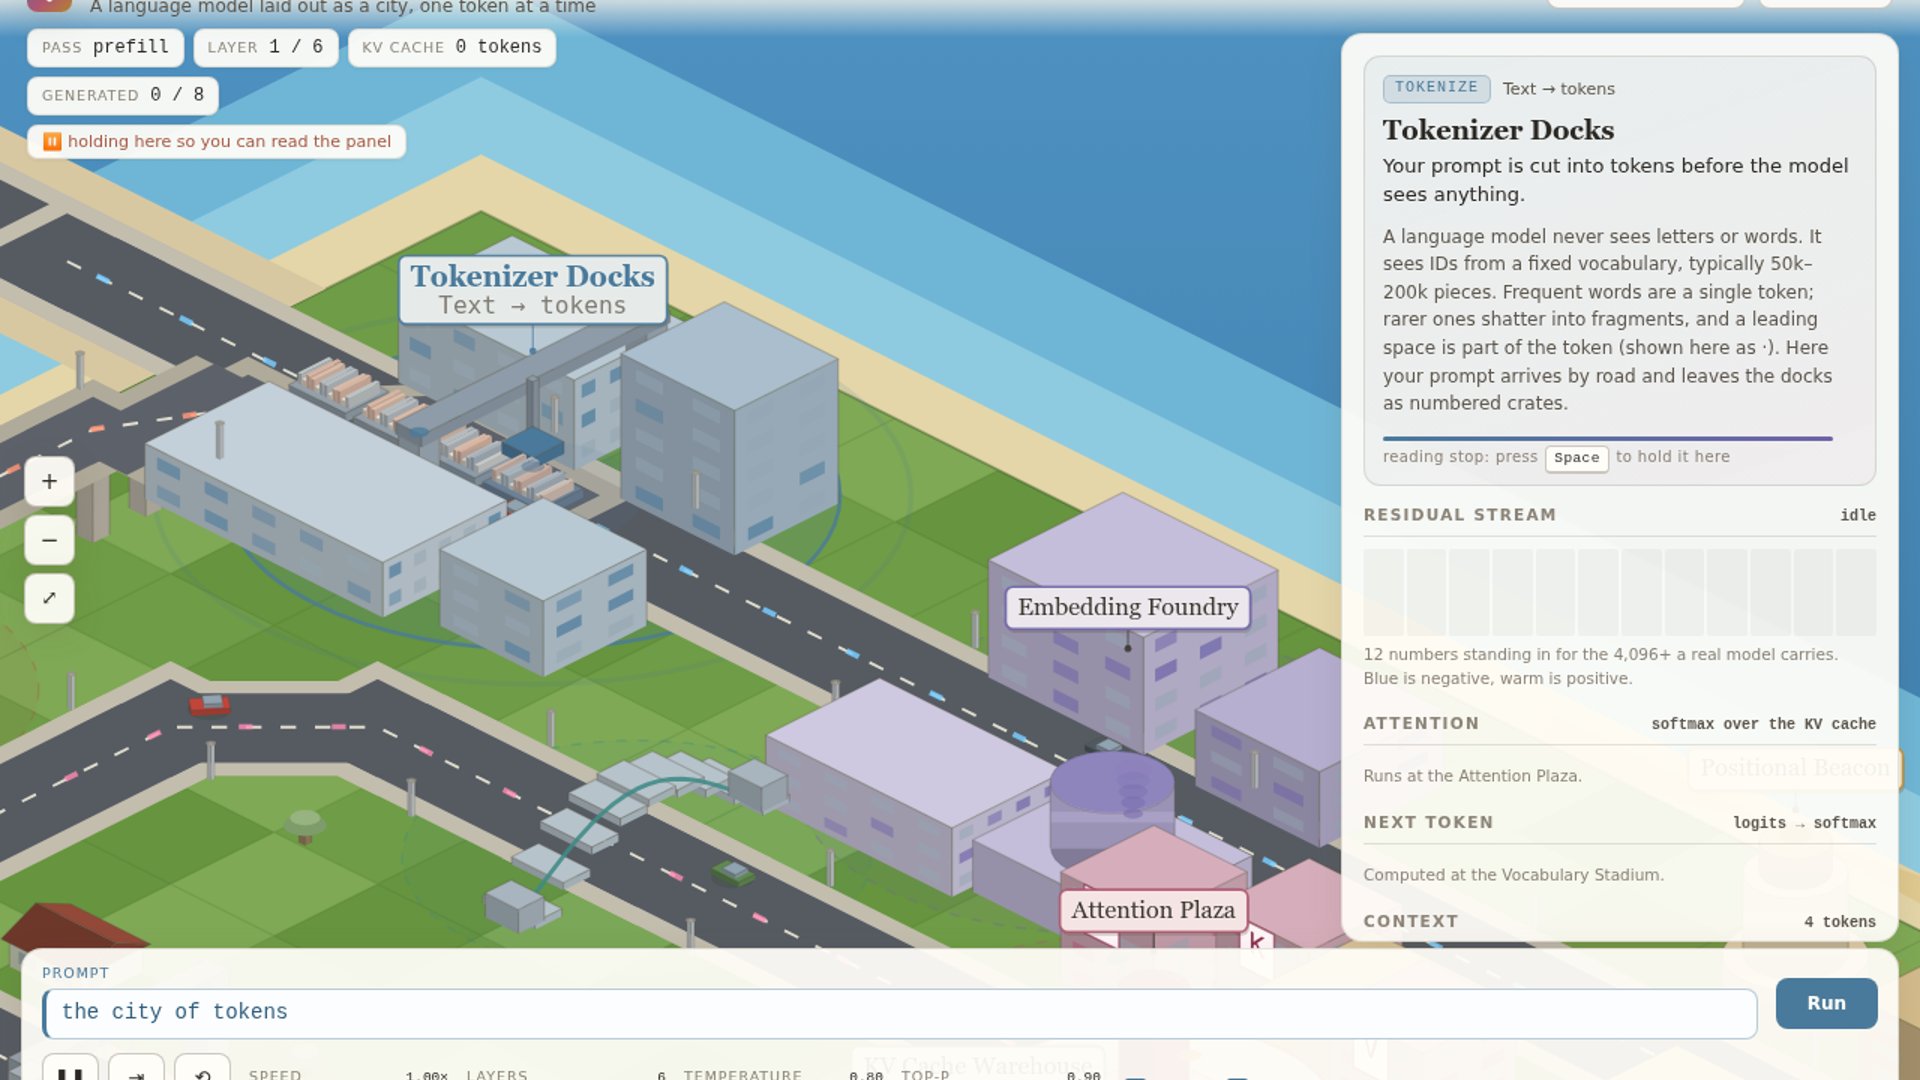Viewport: 1920px width, 1080px height.
Task: Click the prompt text field
Action: 900,1013
